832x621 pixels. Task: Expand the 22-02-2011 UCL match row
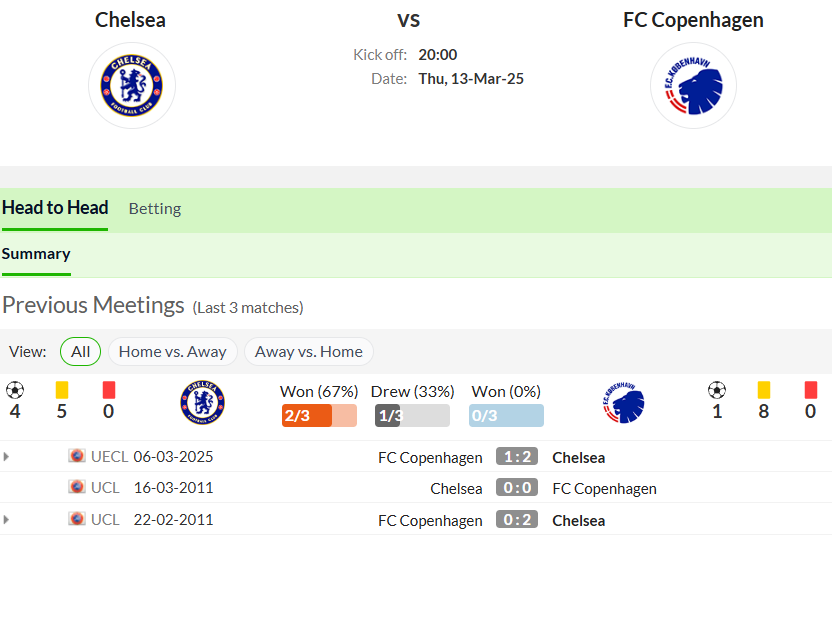tap(6, 519)
